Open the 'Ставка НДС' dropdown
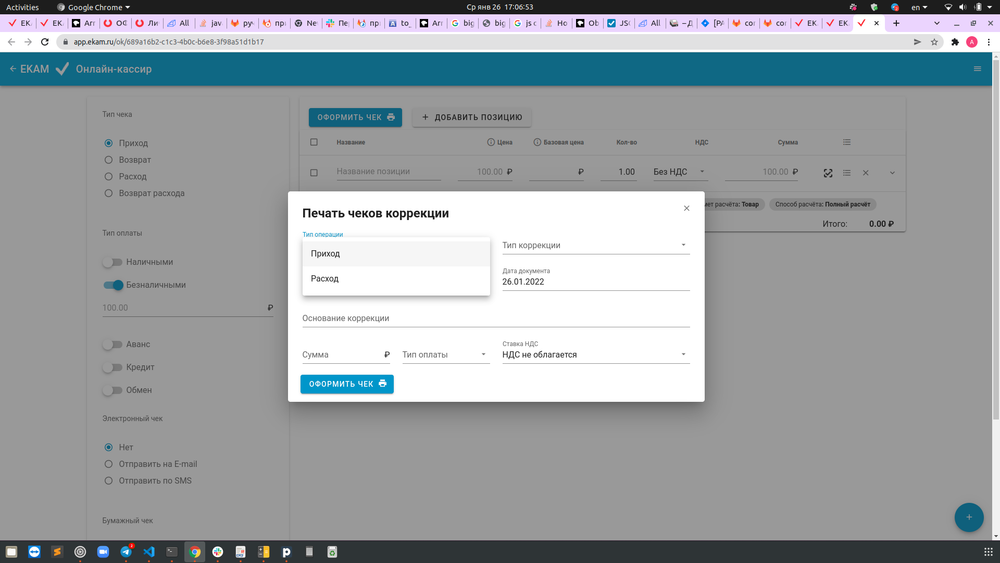The image size is (1000, 563). click(x=595, y=354)
